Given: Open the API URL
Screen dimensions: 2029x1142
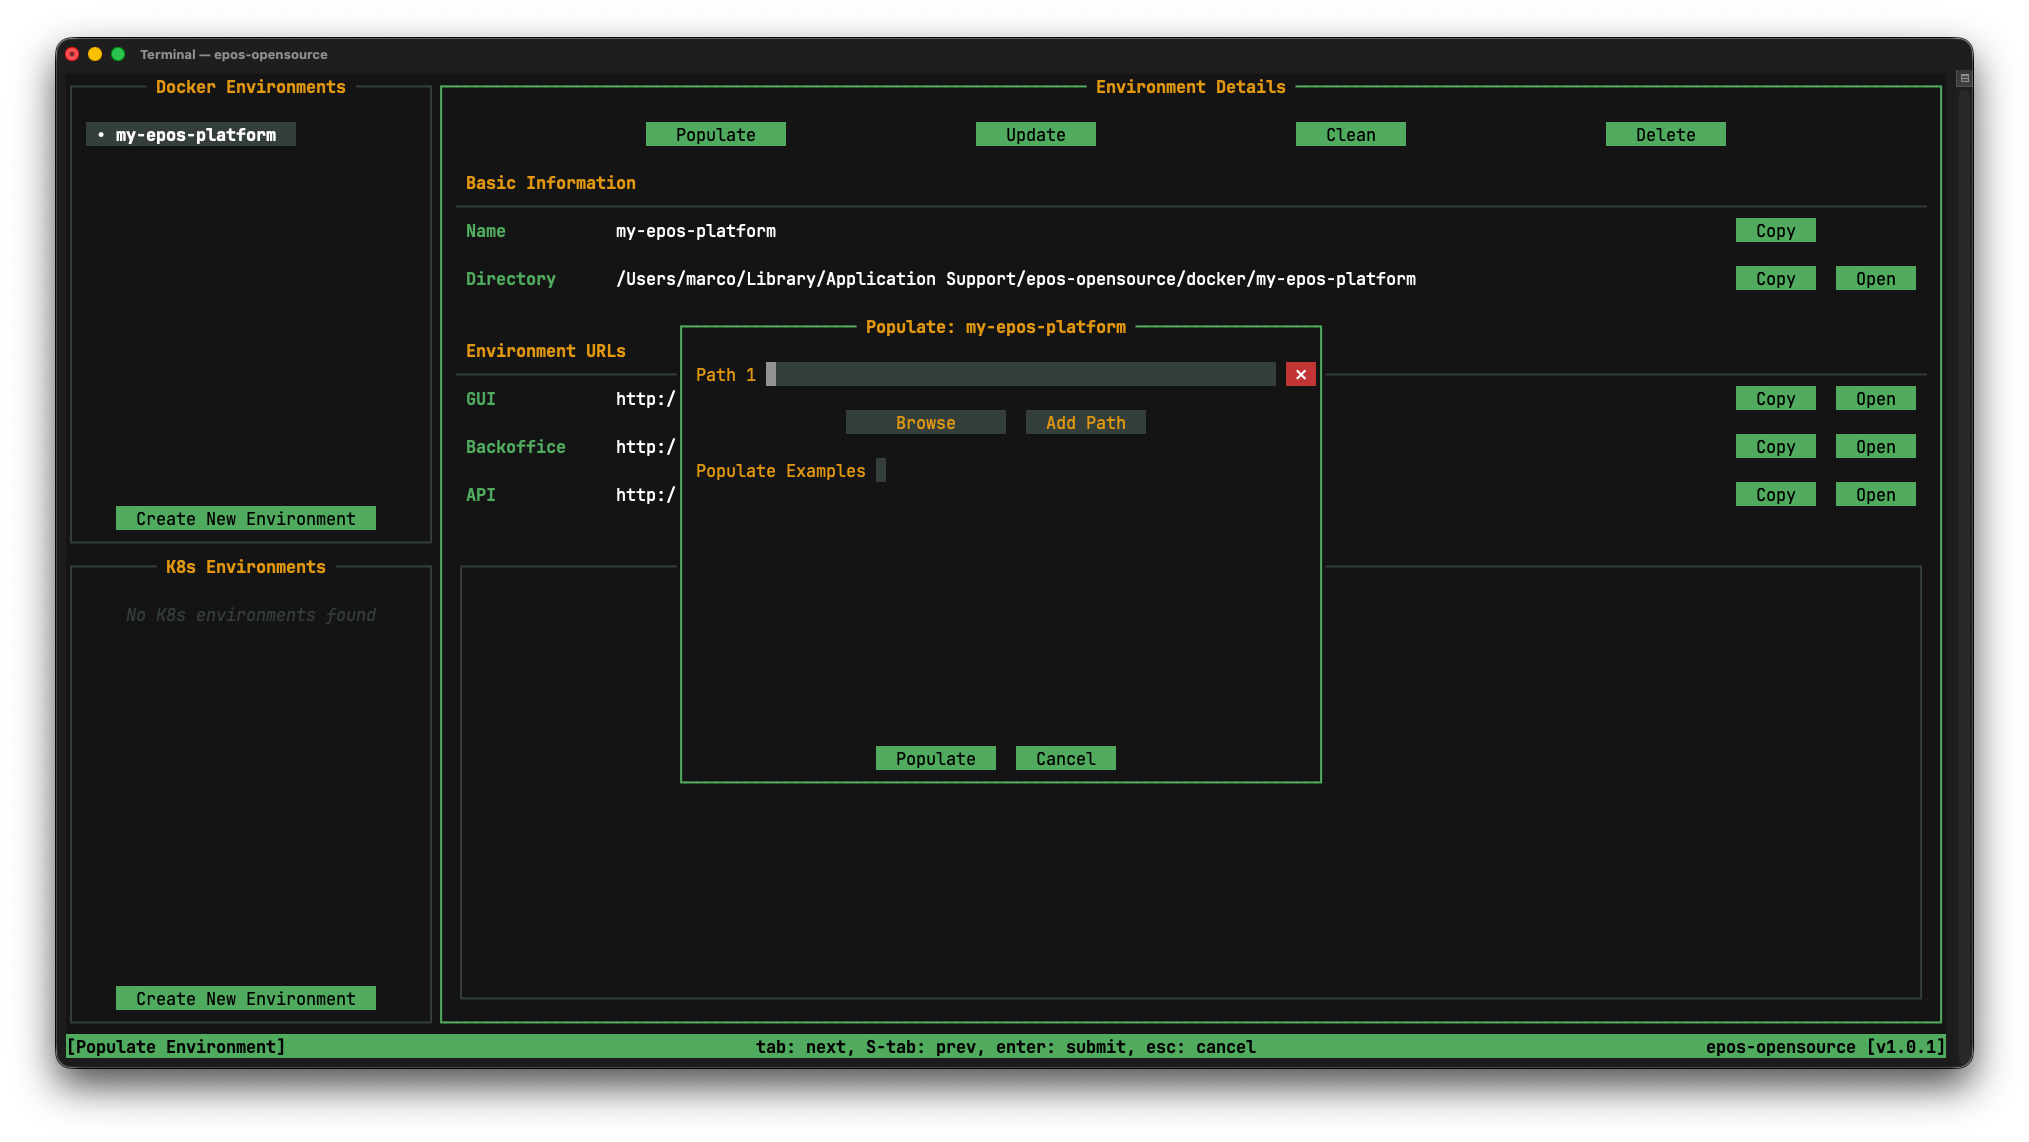Looking at the screenshot, I should pos(1875,494).
